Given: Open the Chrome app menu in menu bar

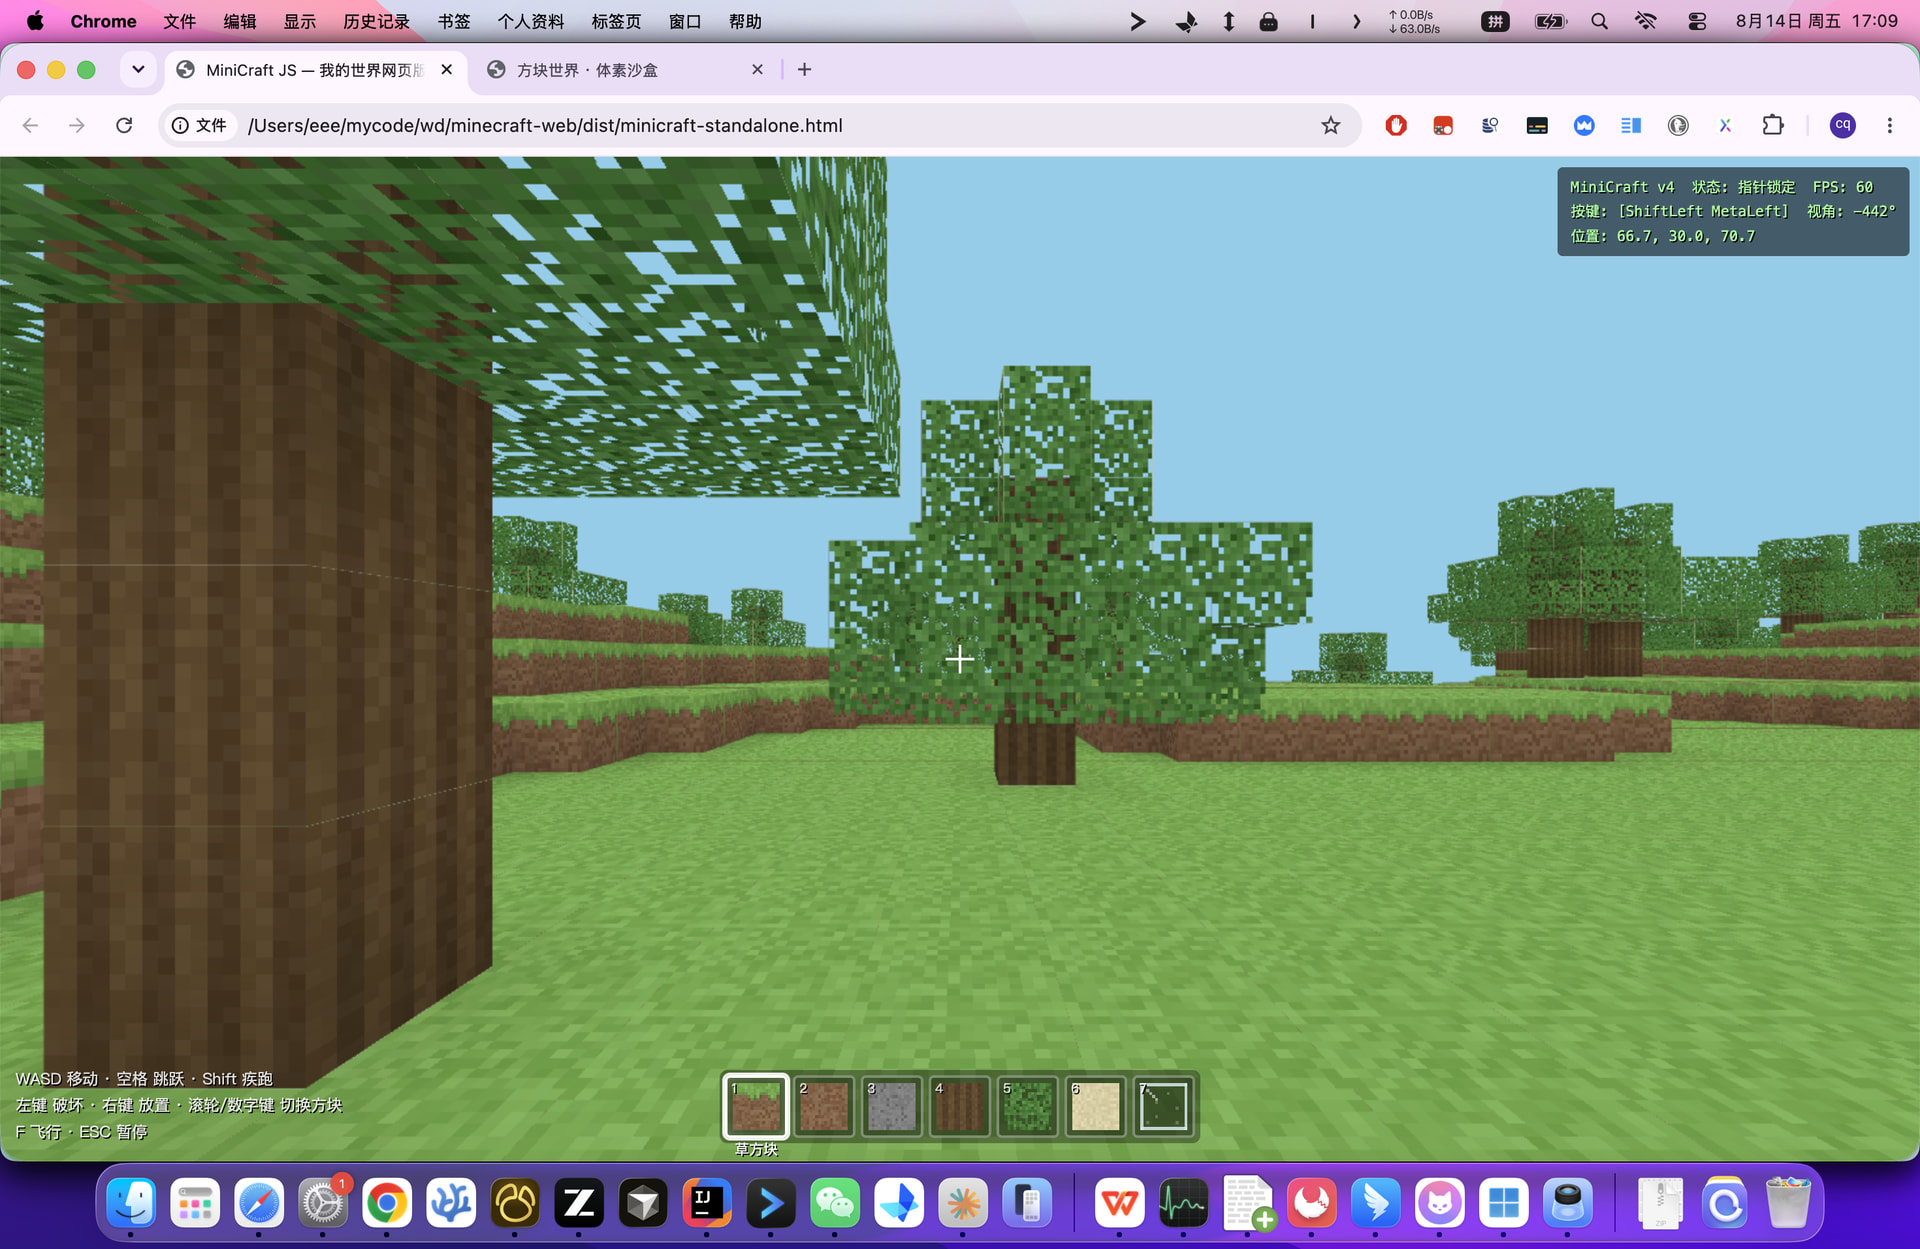Looking at the screenshot, I should (x=103, y=21).
